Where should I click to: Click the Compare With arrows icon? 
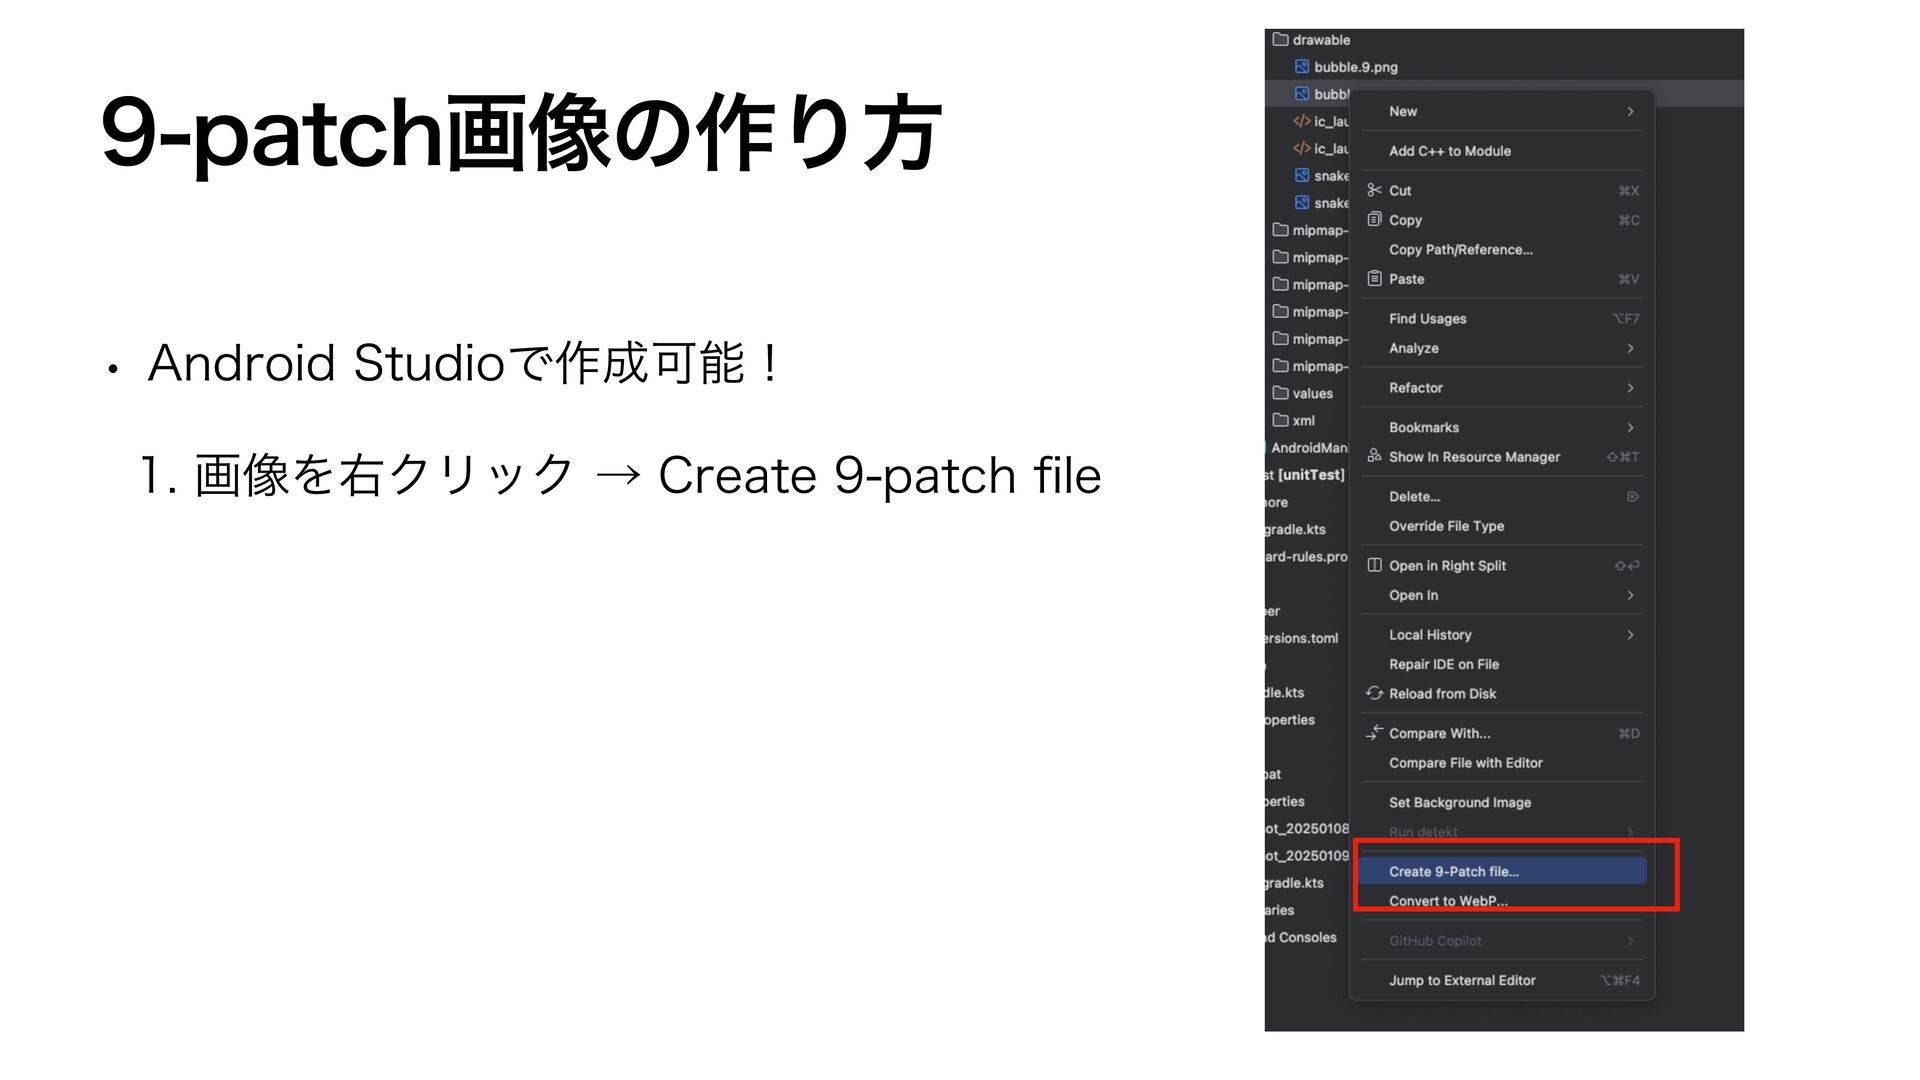click(x=1375, y=733)
